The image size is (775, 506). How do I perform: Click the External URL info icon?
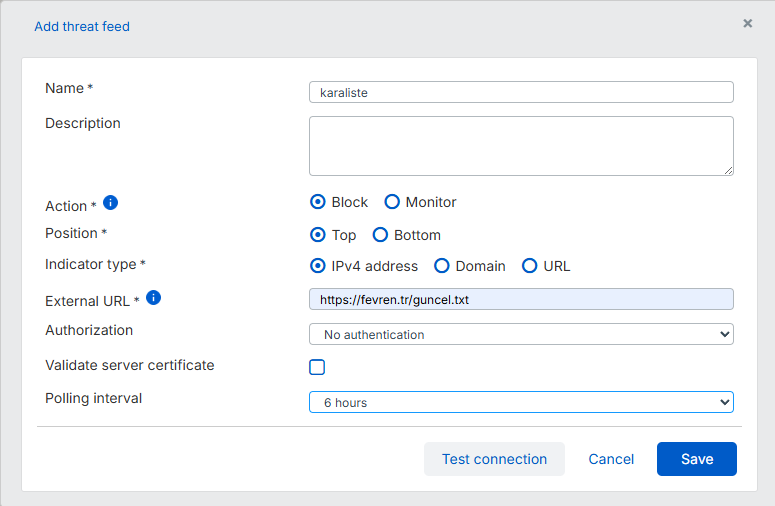pos(153,298)
